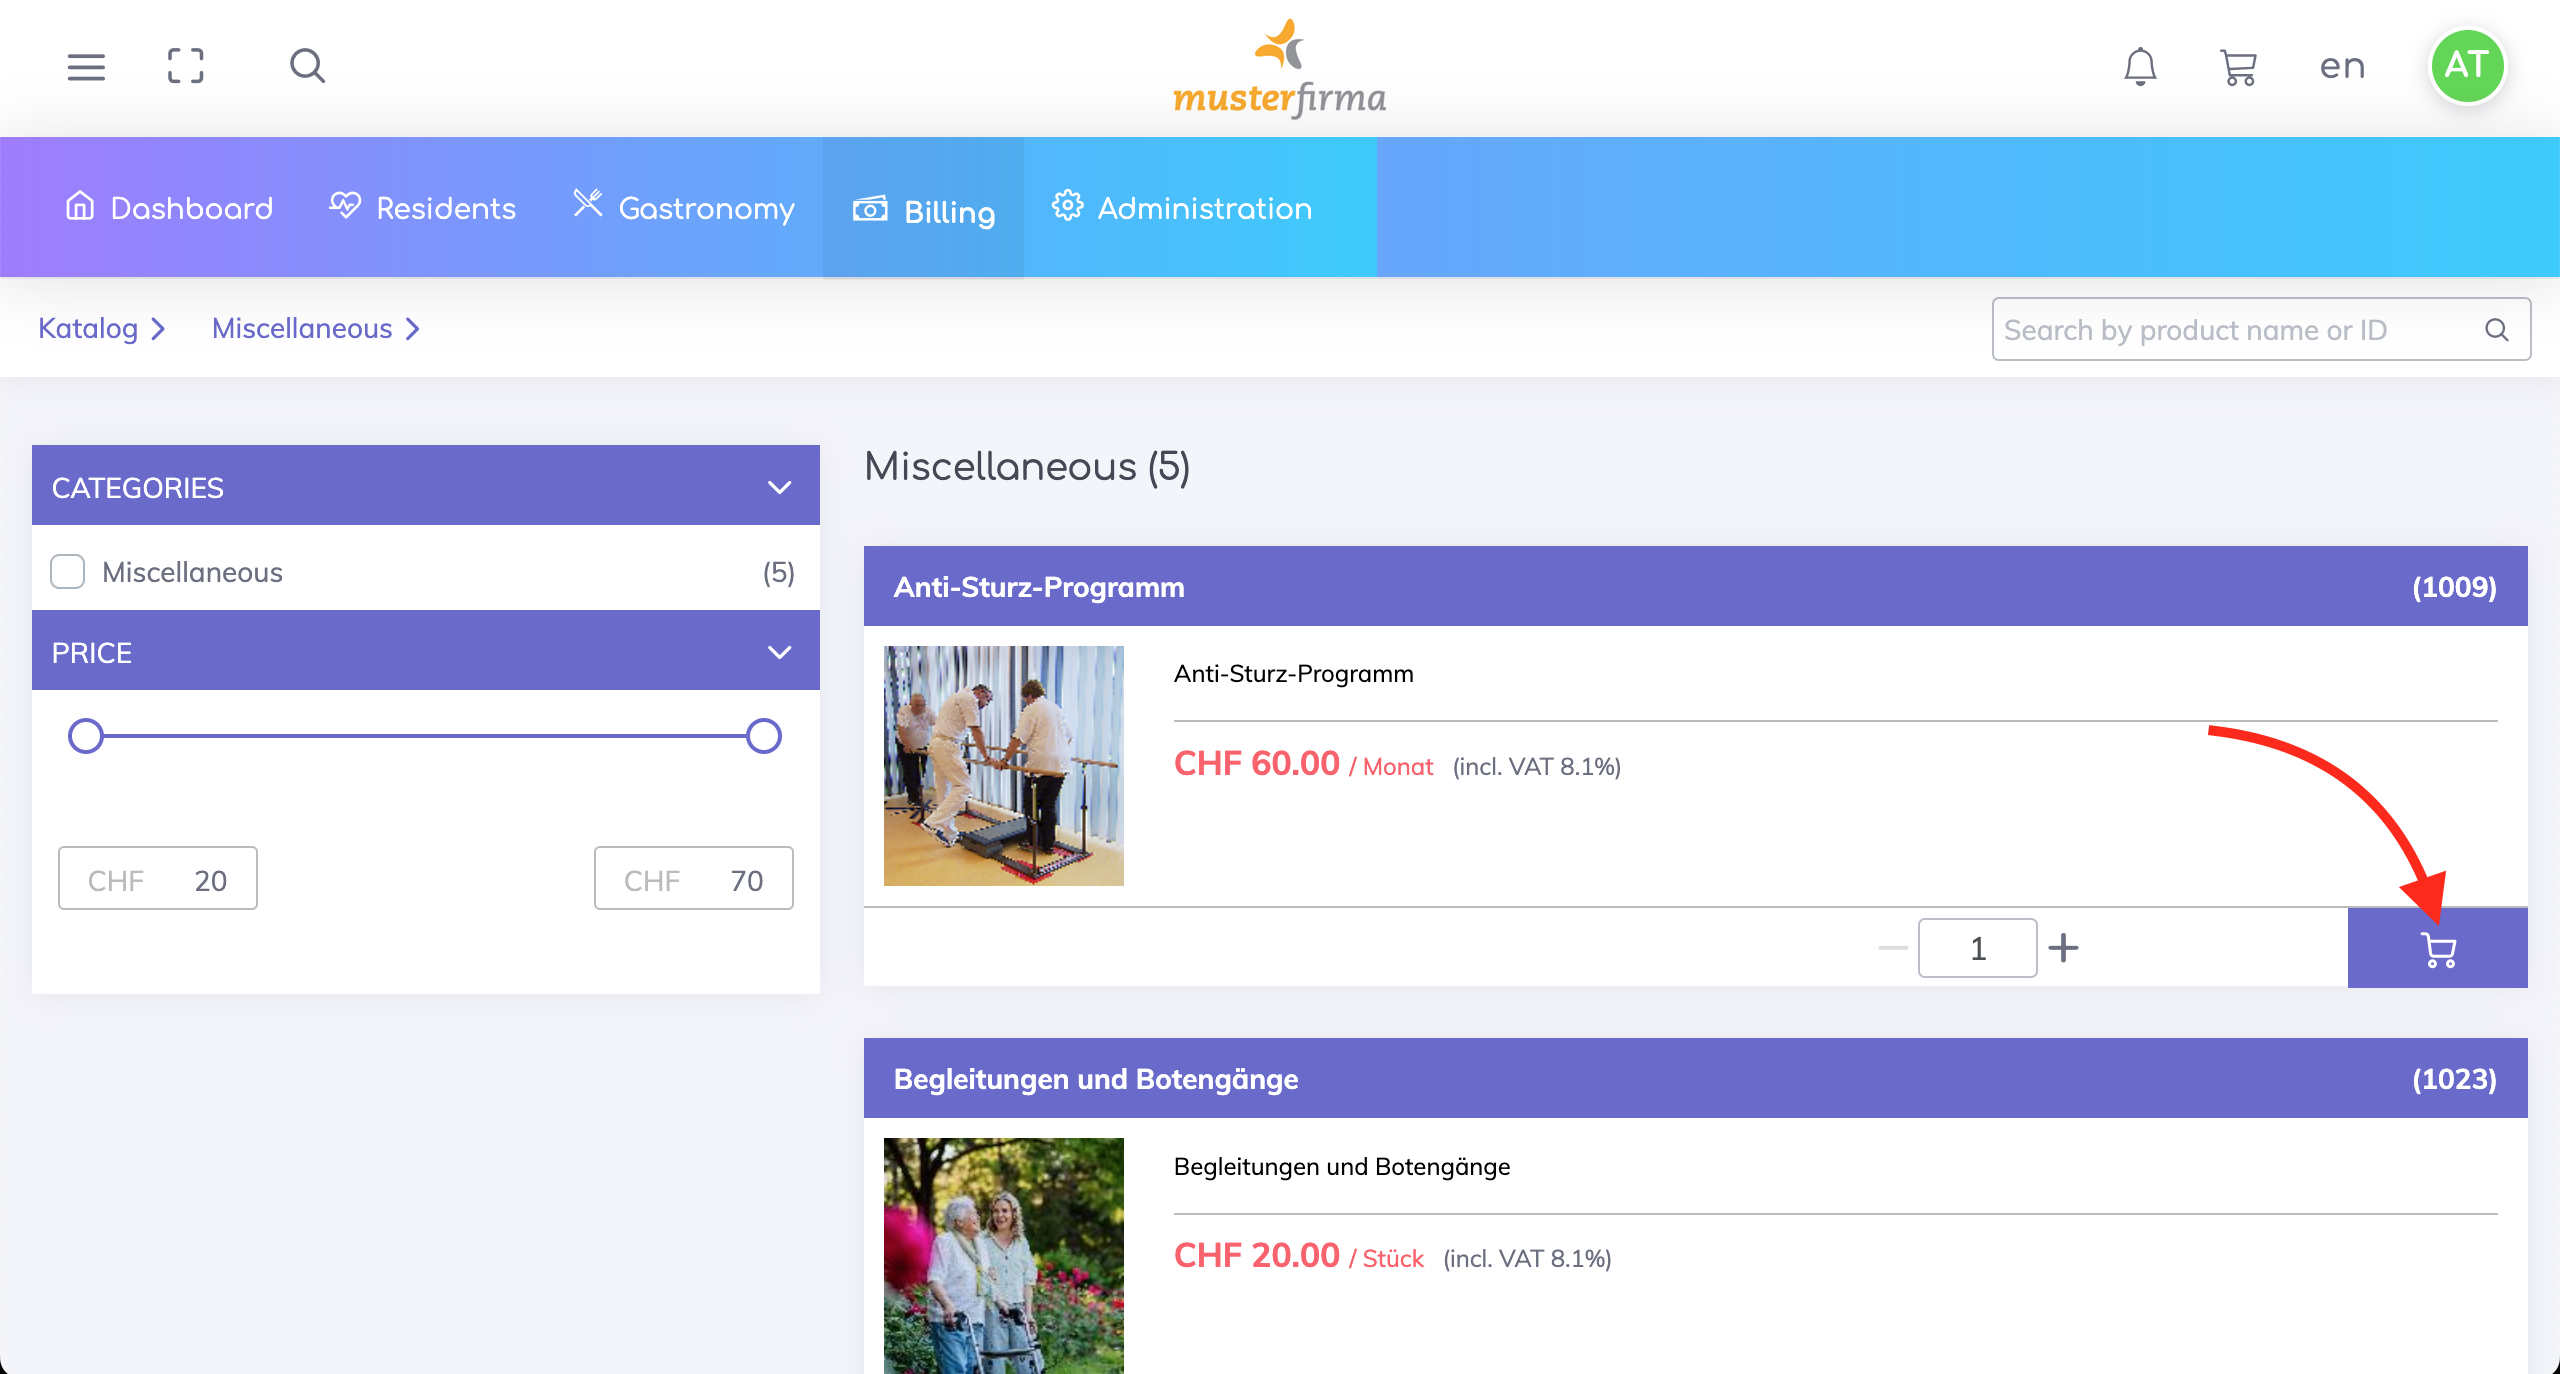Open the AT user avatar menu
The height and width of the screenshot is (1374, 2560).
click(2466, 66)
